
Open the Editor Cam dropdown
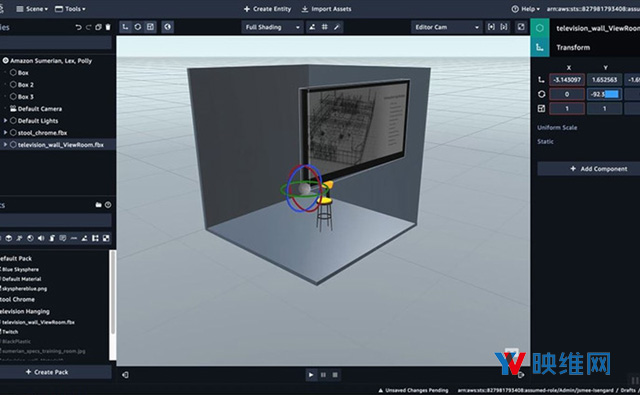pos(447,27)
